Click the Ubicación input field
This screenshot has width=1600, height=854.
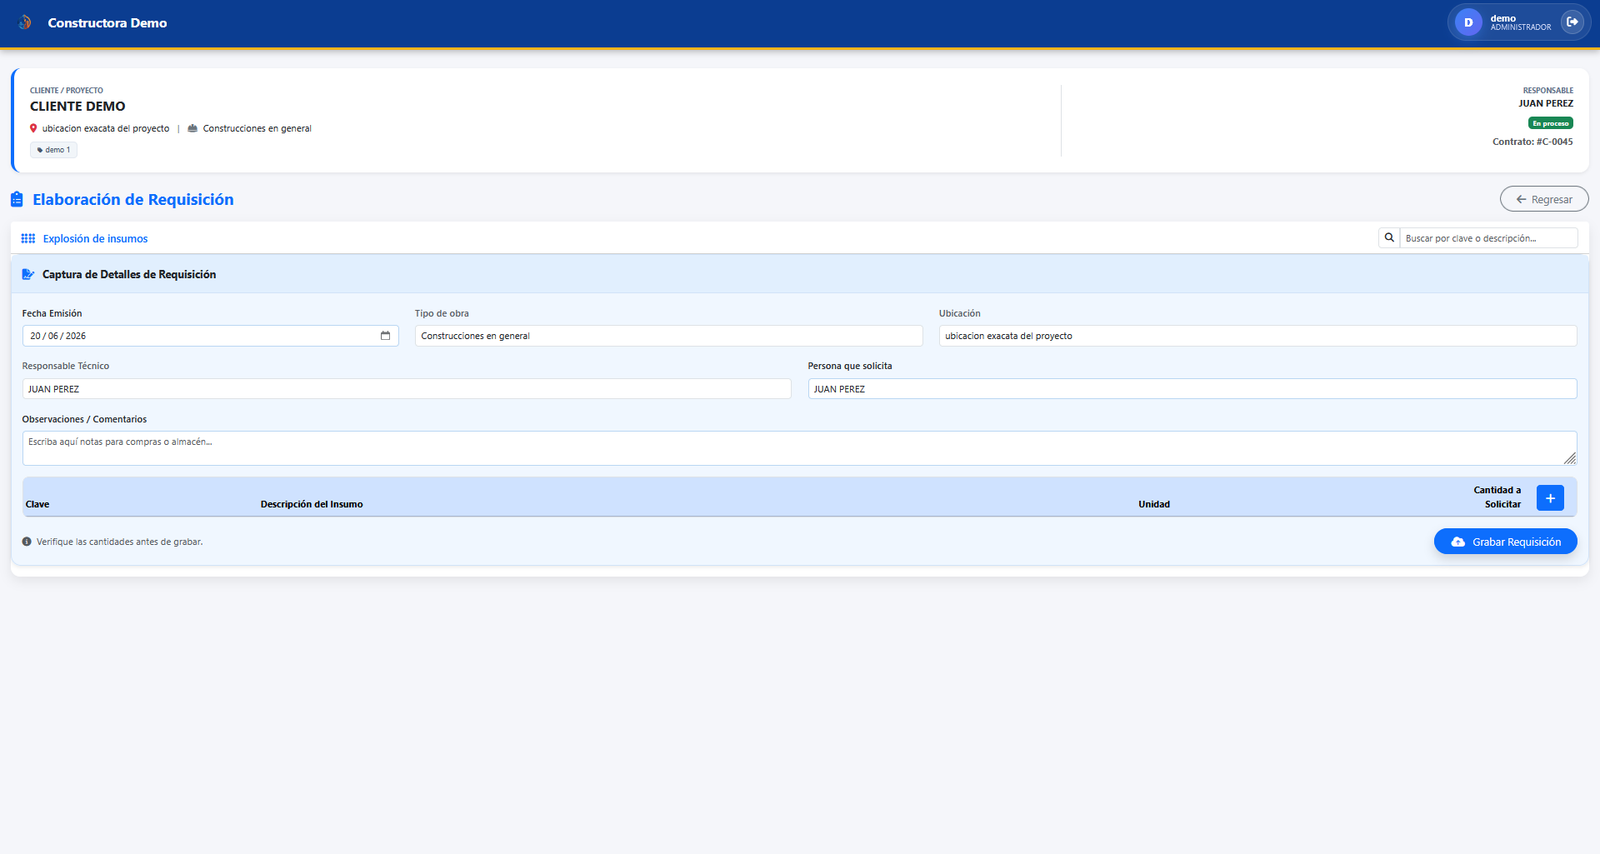click(x=1258, y=336)
